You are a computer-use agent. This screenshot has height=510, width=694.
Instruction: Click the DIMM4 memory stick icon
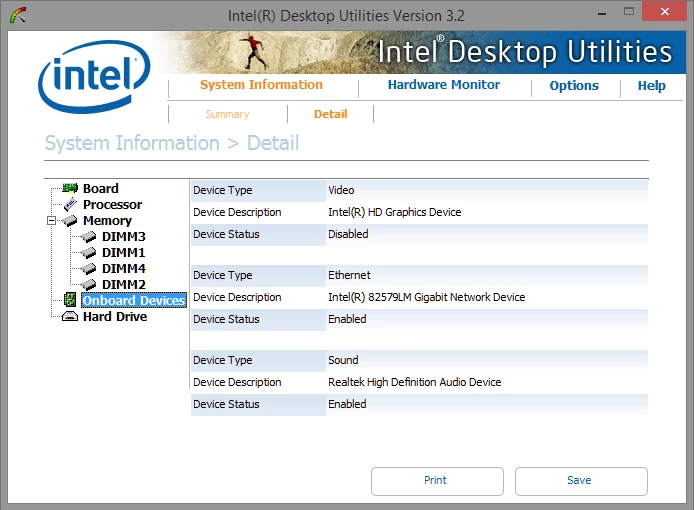(89, 269)
